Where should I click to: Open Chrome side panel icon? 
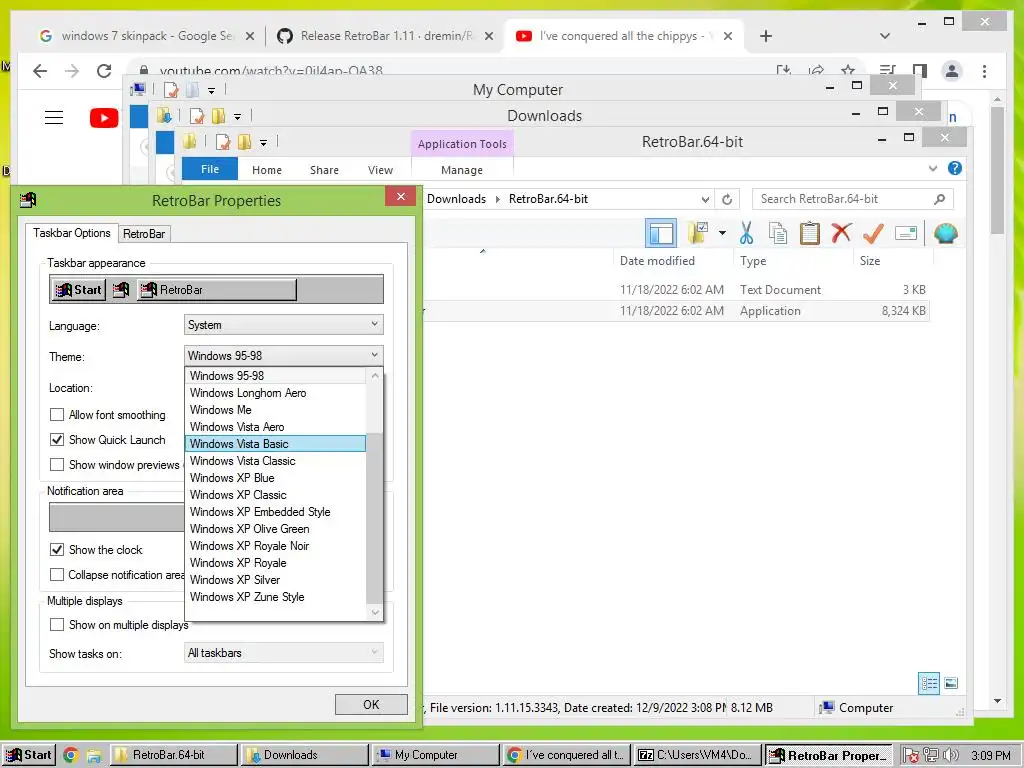point(920,71)
